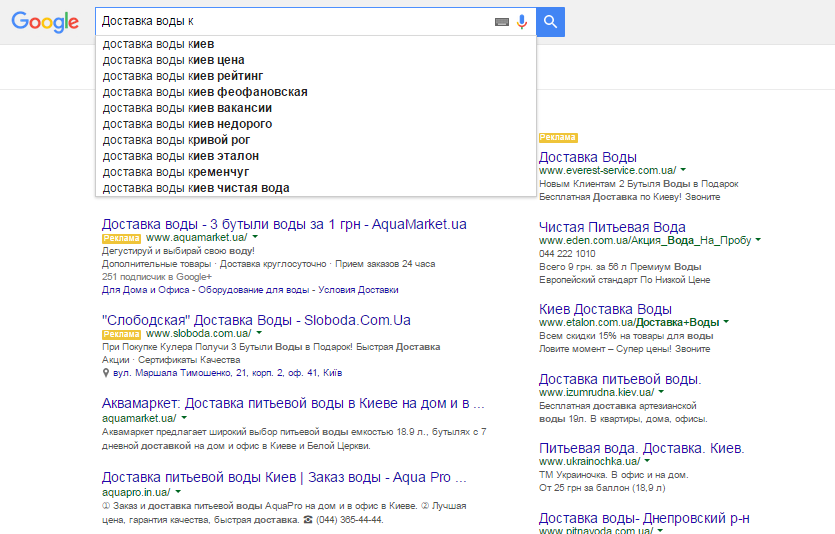The width and height of the screenshot is (835, 534).
Task: Open "Доставка питьевой воды Киев | Заказ воды - Aqua Pro" result
Action: pos(284,478)
